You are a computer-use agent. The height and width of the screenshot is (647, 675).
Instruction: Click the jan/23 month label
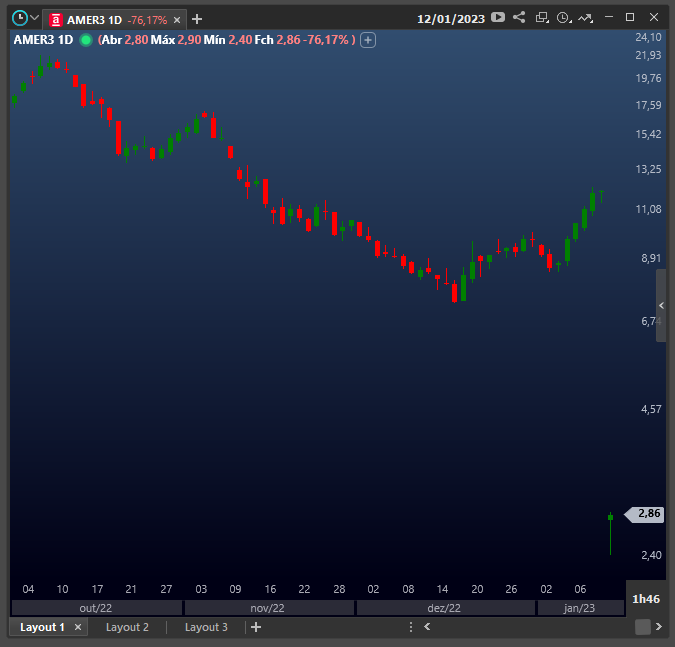pos(580,608)
